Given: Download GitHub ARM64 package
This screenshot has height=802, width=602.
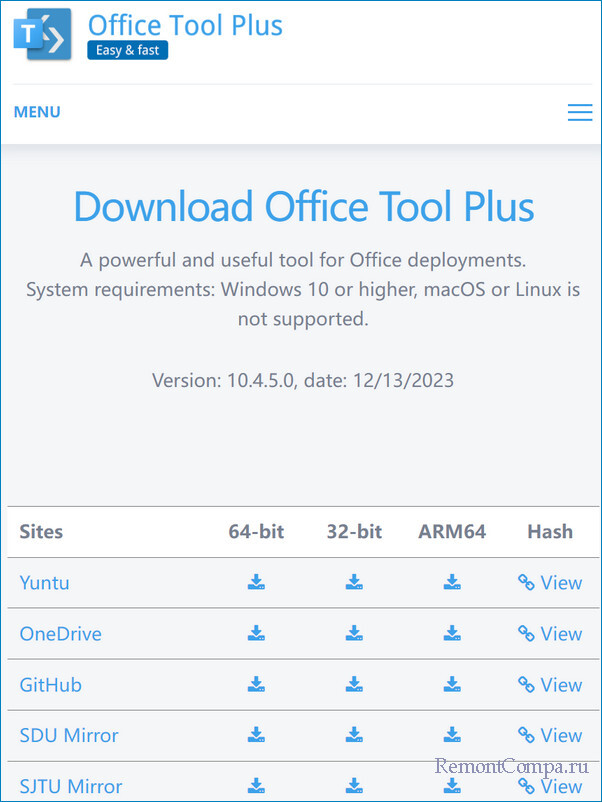Looking at the screenshot, I should click(x=452, y=684).
